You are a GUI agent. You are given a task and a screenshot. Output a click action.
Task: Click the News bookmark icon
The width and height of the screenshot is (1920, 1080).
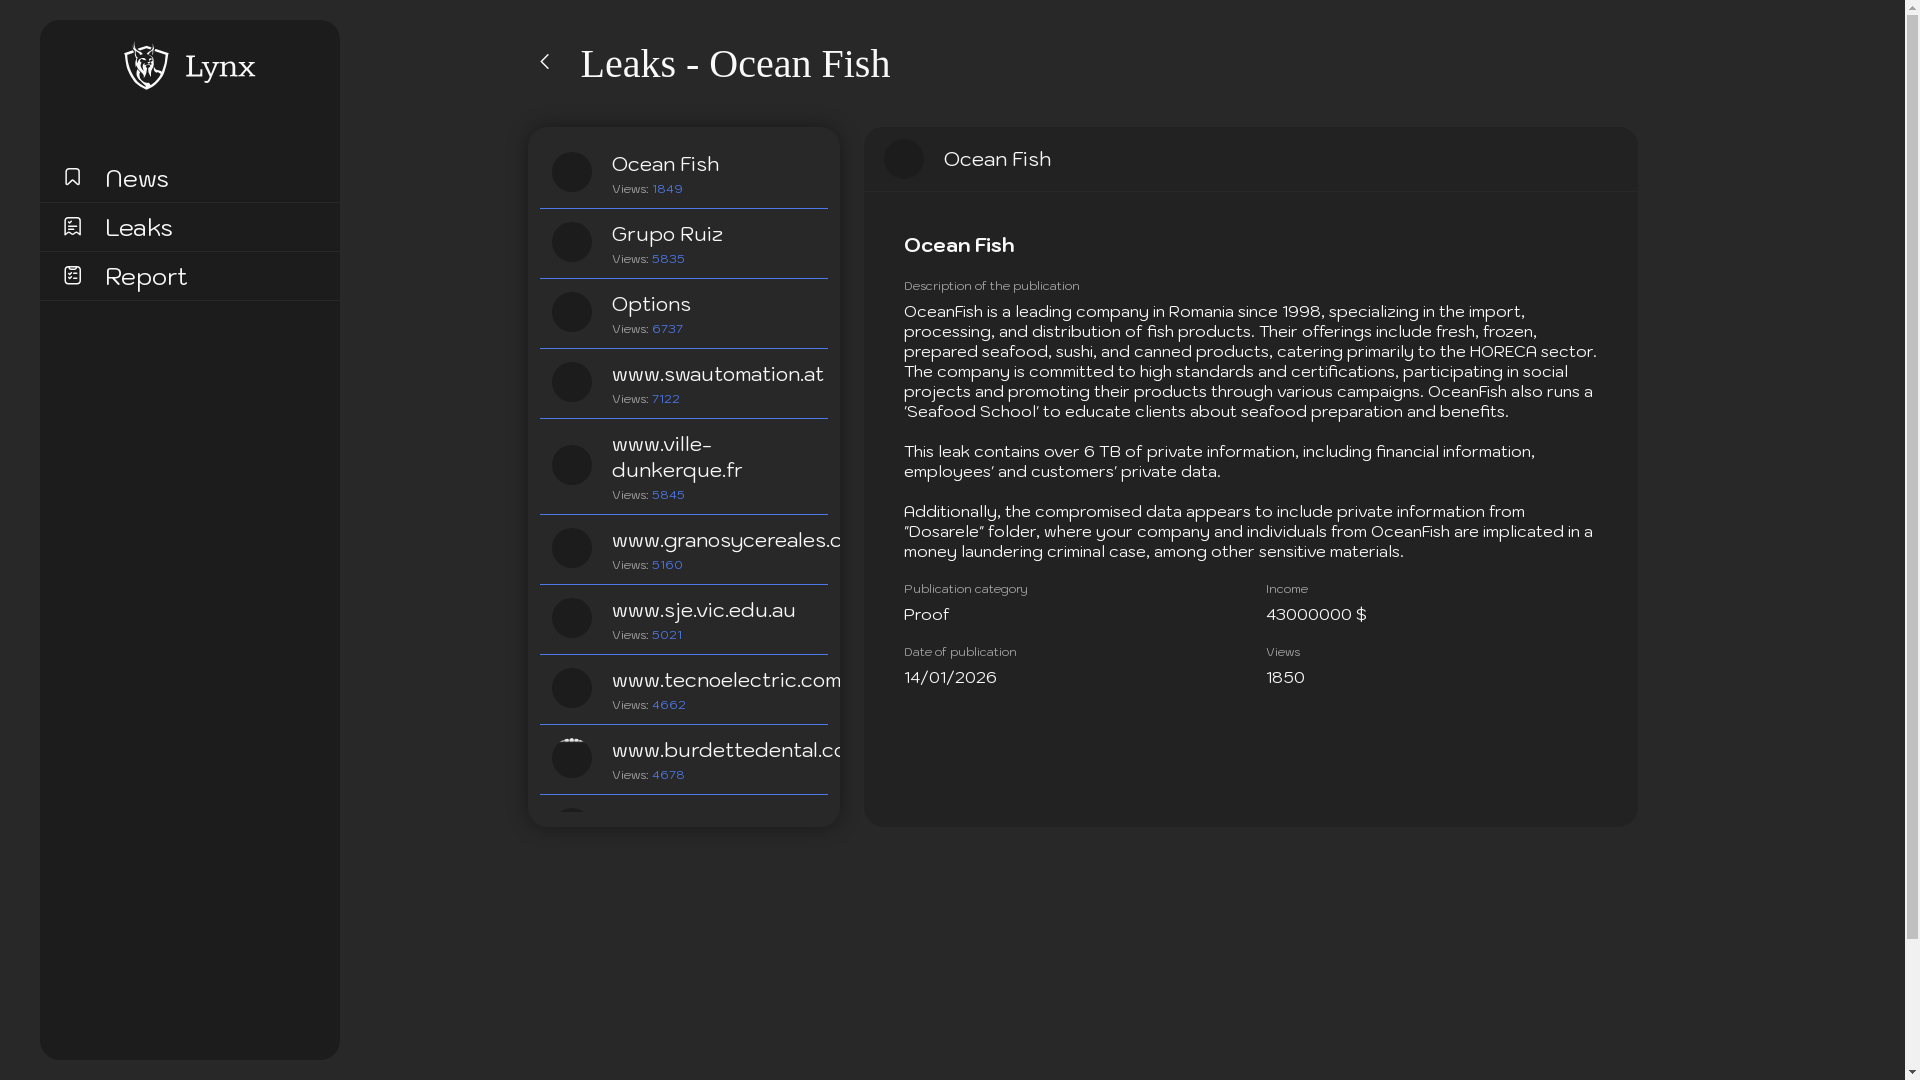pyautogui.click(x=72, y=177)
